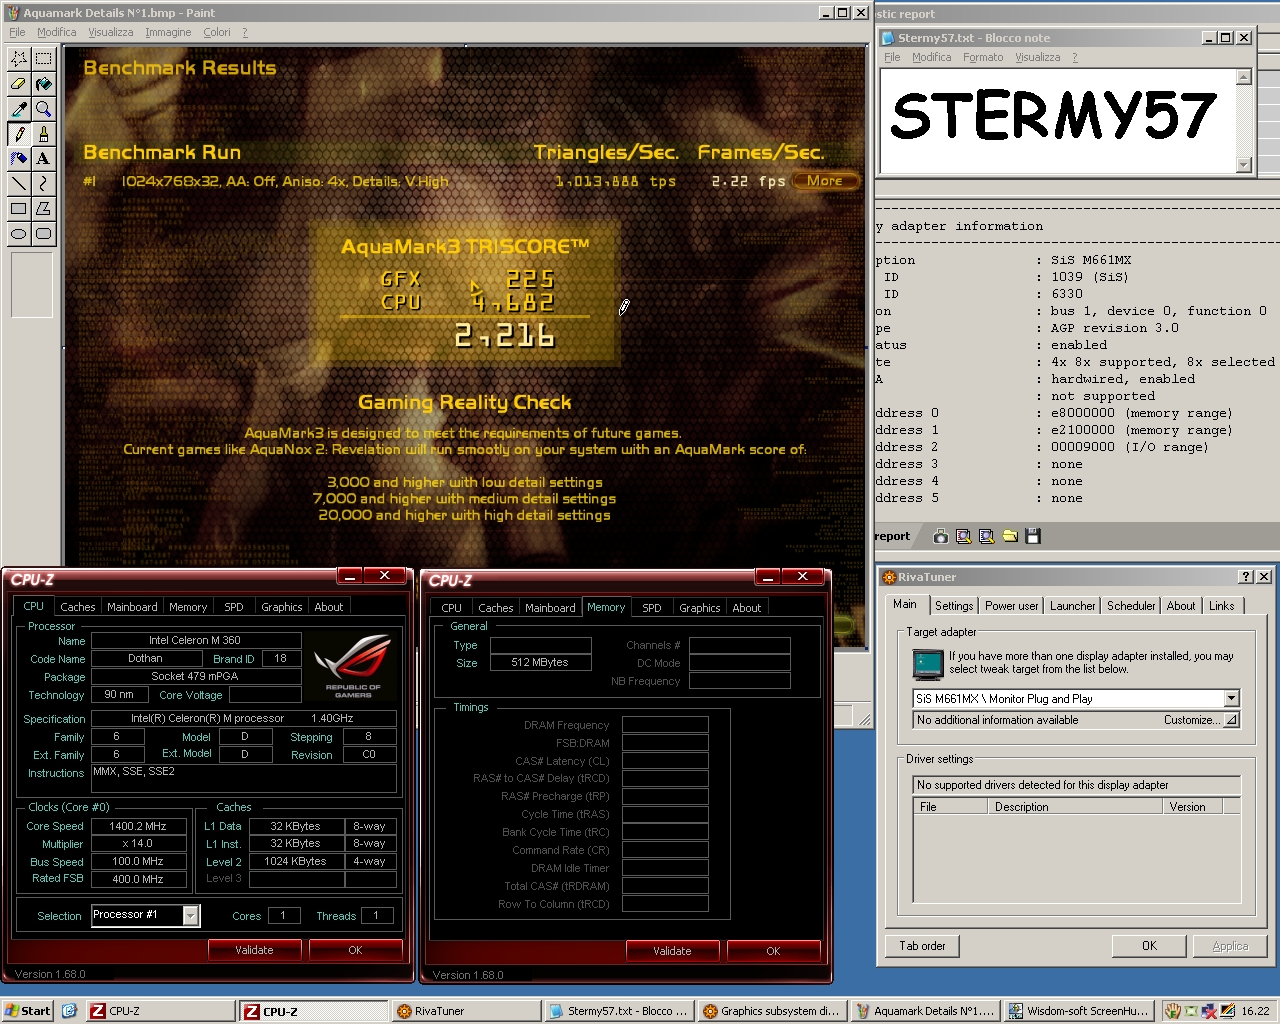
Task: Pick the Color Picker eyedropper tool
Action: click(x=19, y=109)
